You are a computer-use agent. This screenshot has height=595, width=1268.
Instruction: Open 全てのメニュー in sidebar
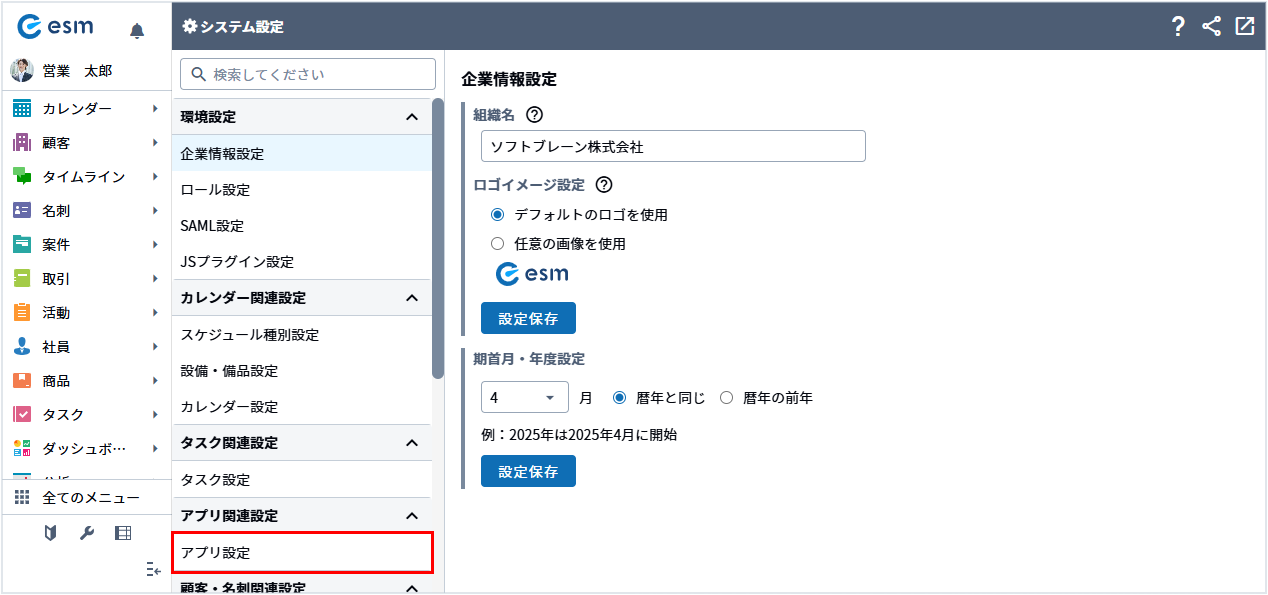90,497
